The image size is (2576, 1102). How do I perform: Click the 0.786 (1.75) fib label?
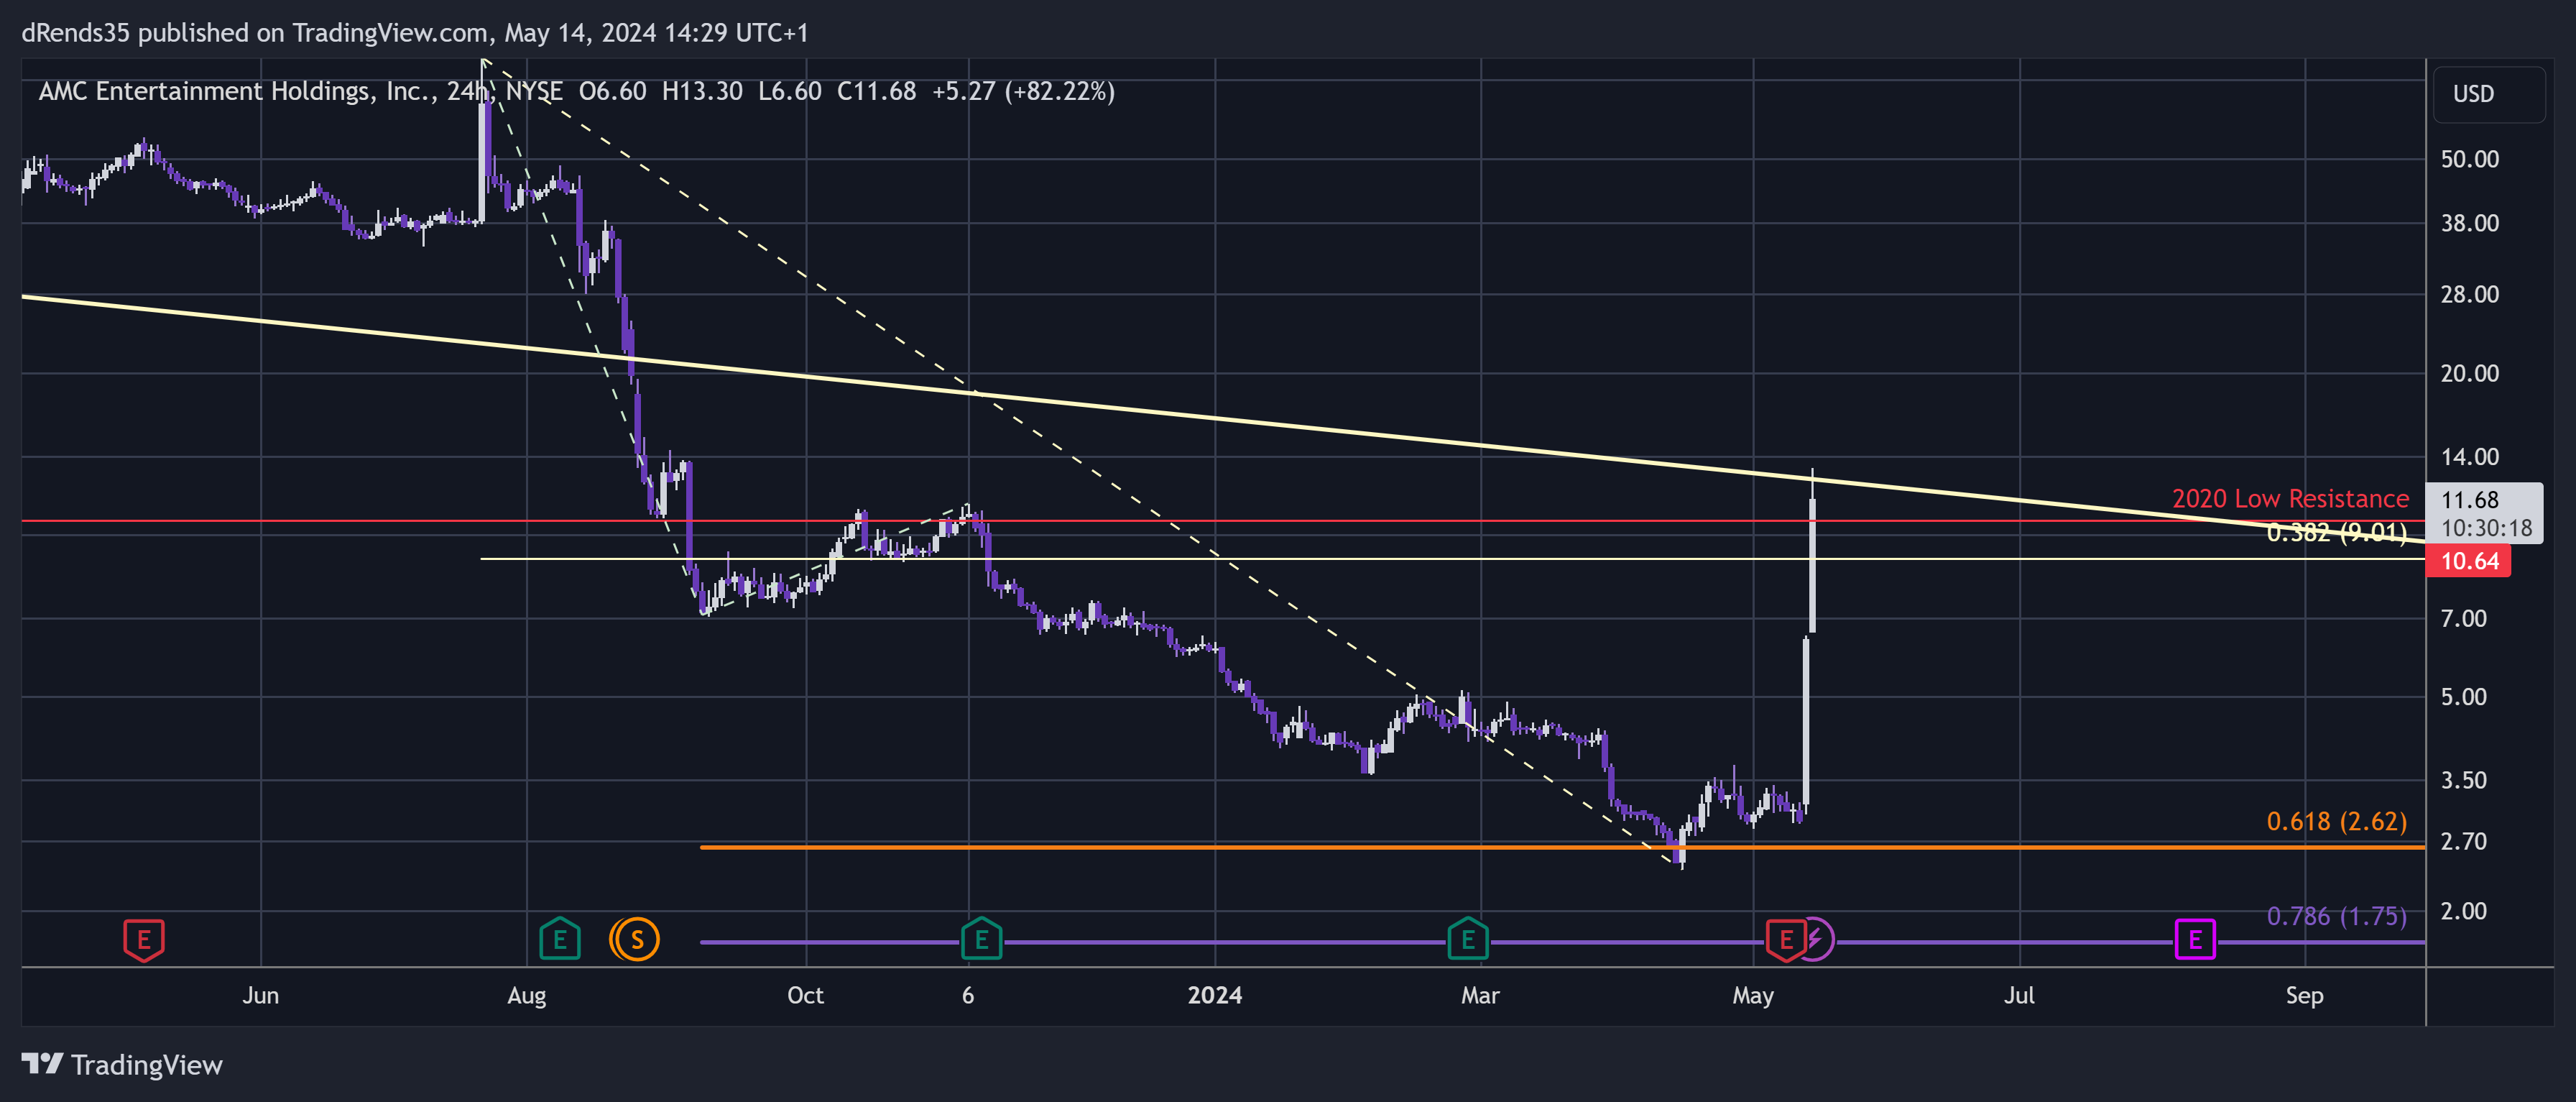[x=2336, y=916]
